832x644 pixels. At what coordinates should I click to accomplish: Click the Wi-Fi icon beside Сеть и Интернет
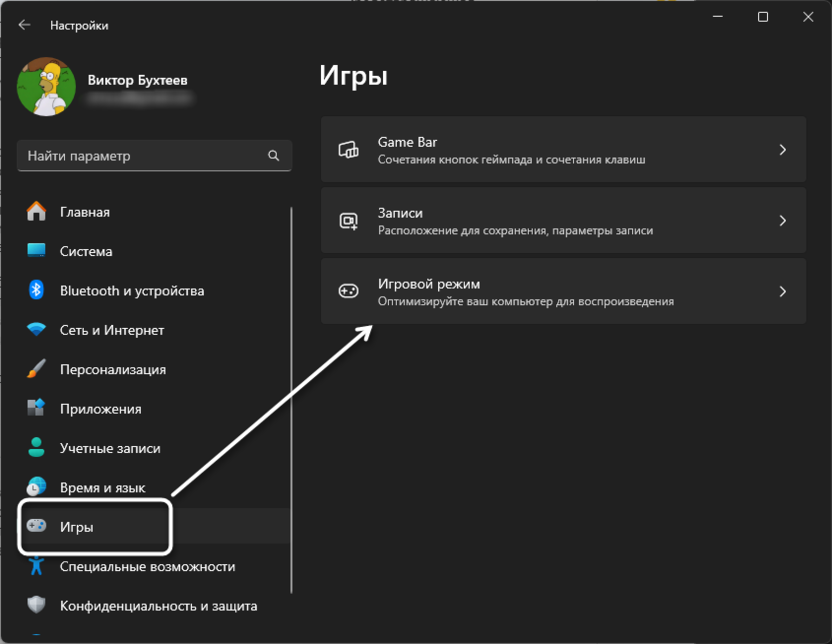(x=37, y=330)
